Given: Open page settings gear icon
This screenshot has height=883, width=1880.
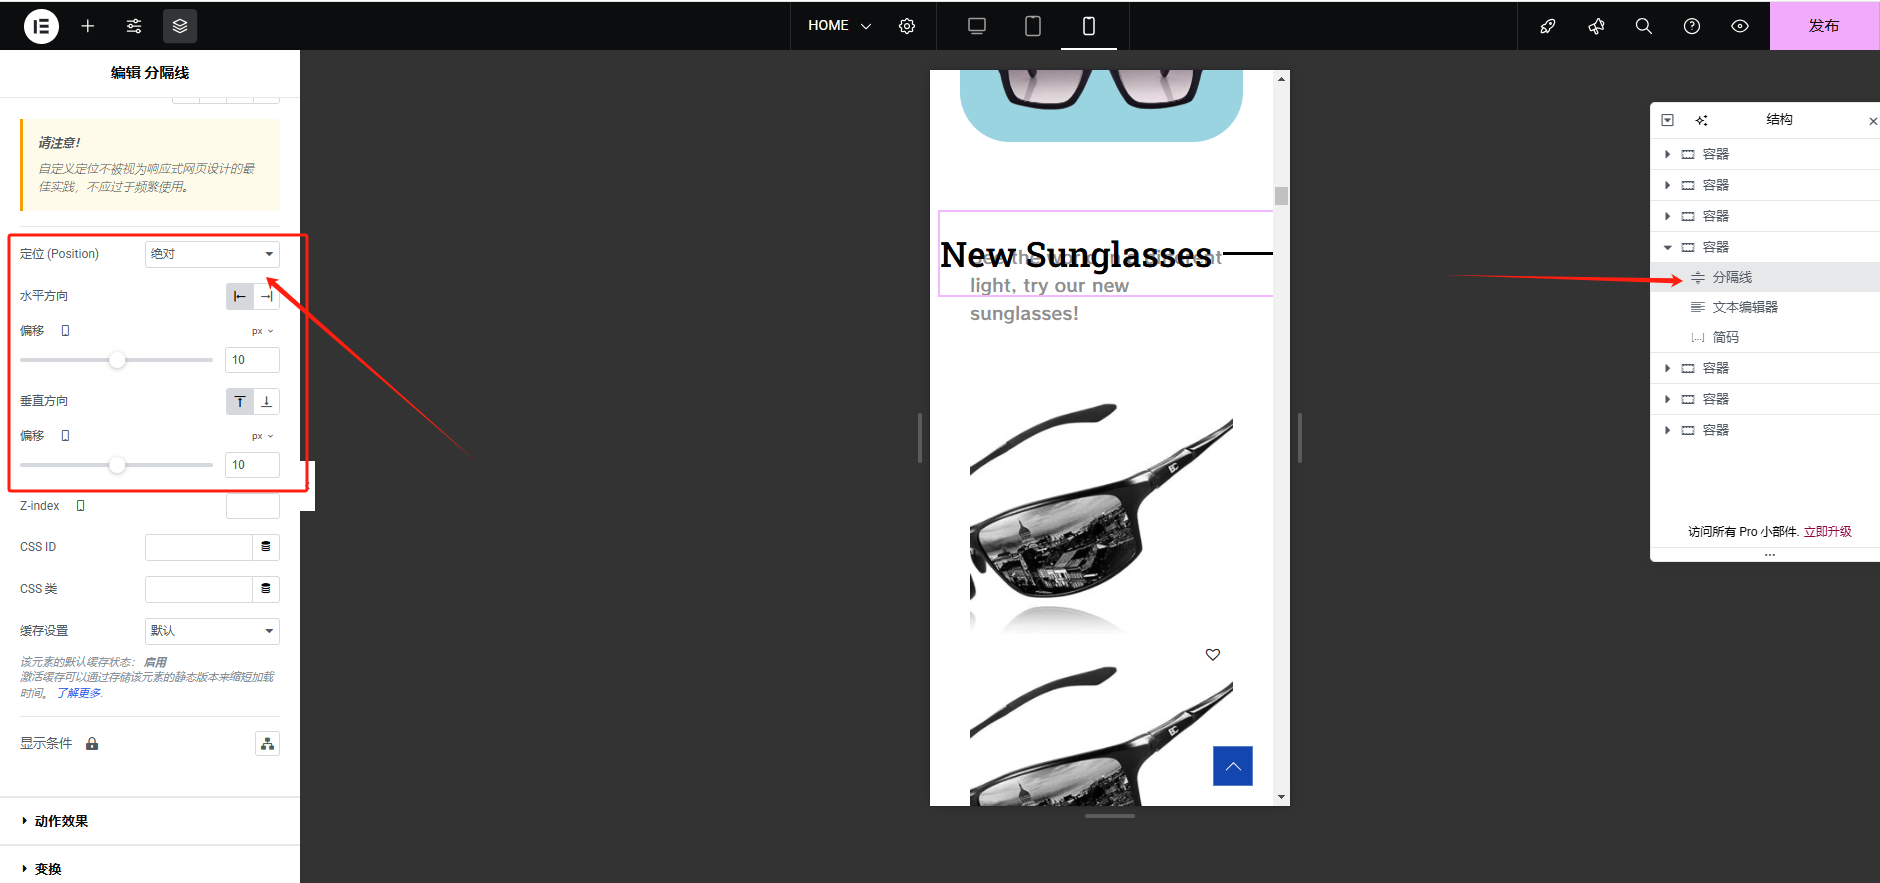Looking at the screenshot, I should [x=907, y=26].
